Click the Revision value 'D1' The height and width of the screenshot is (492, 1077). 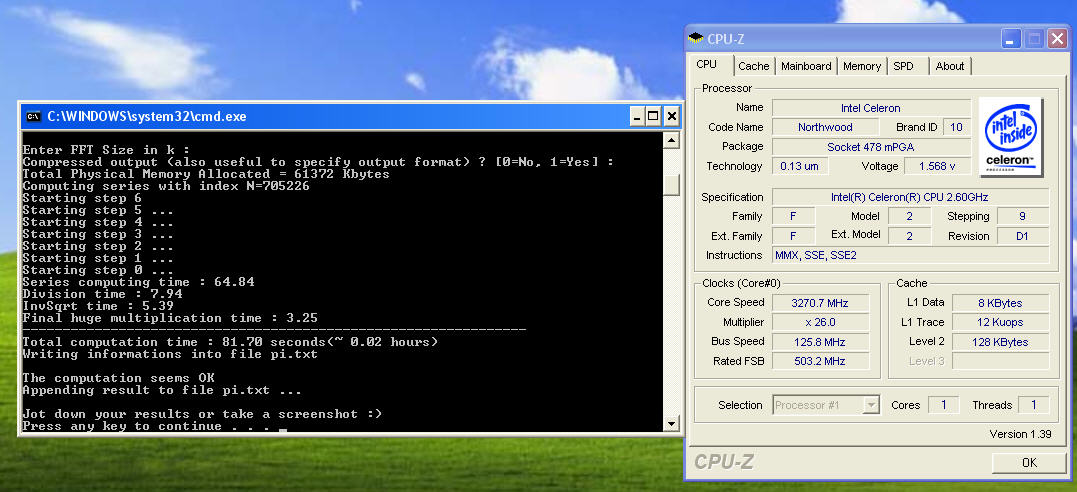click(1023, 236)
